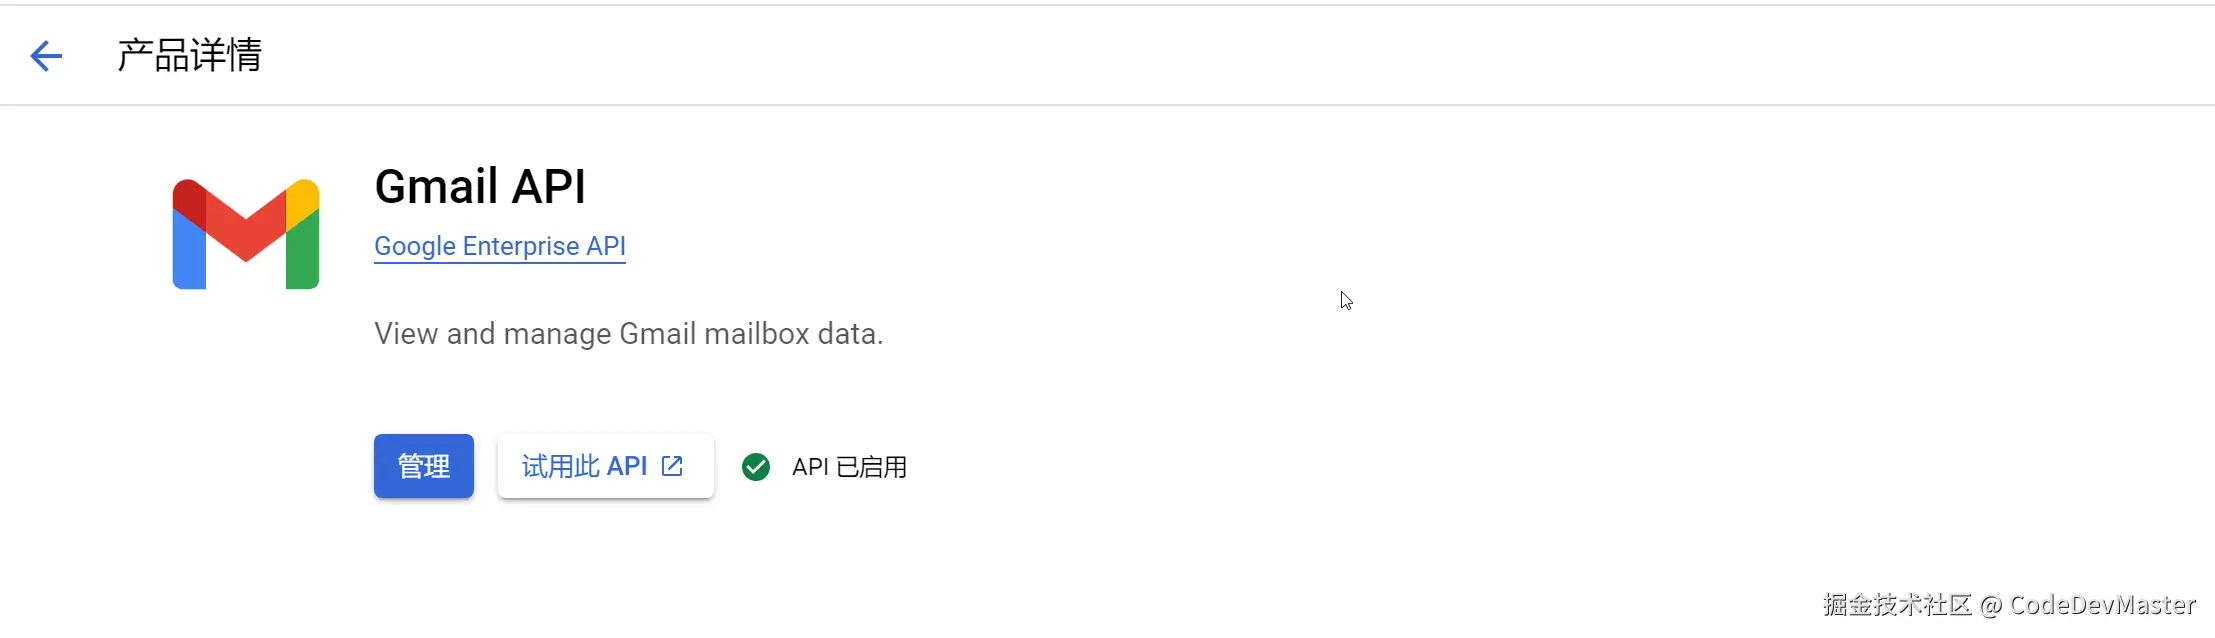This screenshot has width=2215, height=638.
Task: Click the green right bar of Gmail logo
Action: coord(303,260)
